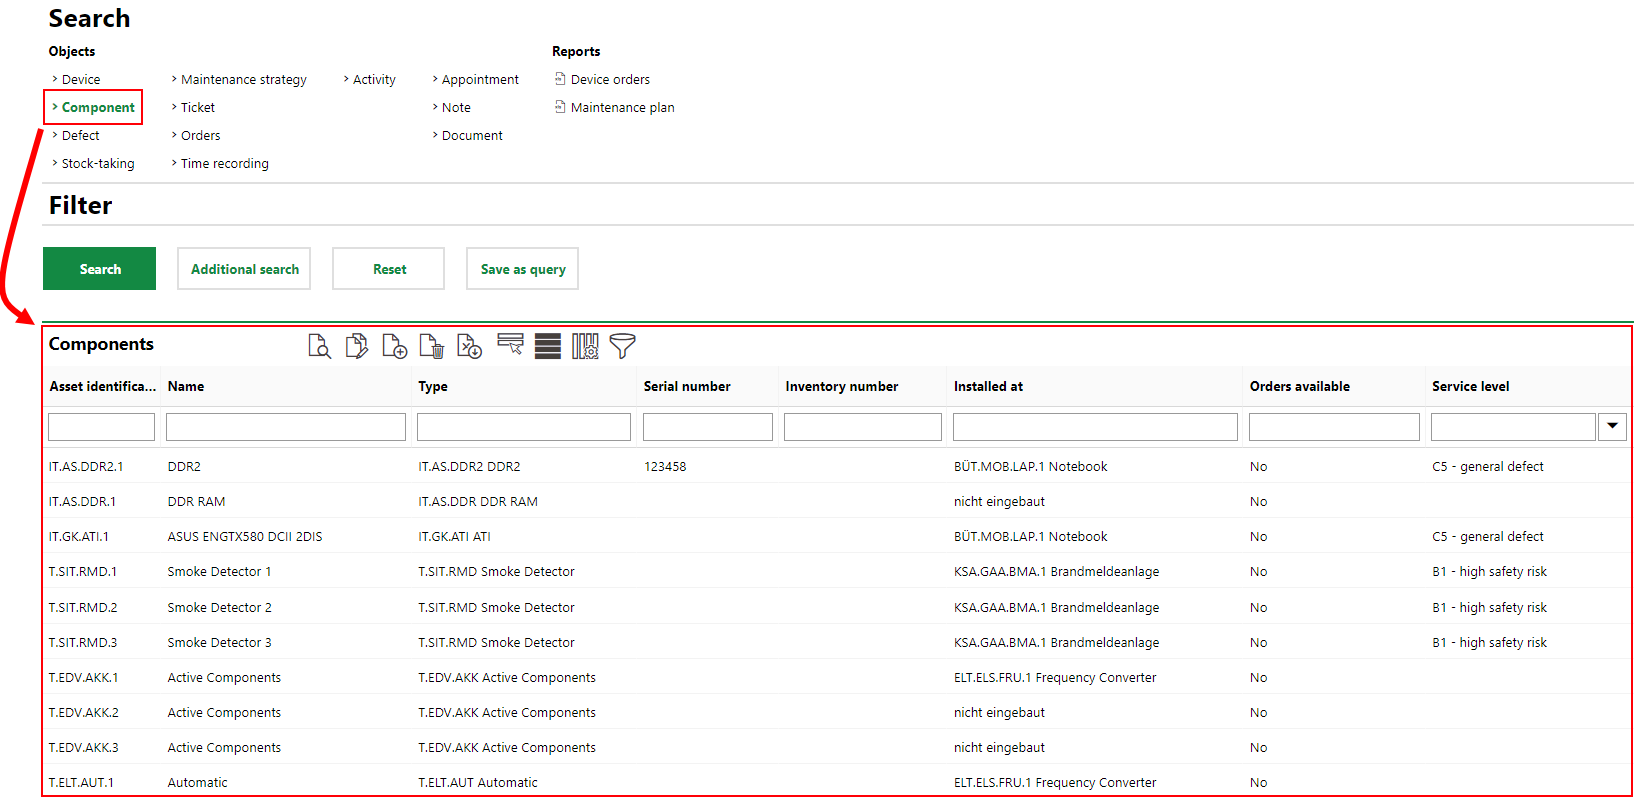Screen dimensions: 1634x797
Task: Click serial number 123458 cell
Action: (665, 466)
